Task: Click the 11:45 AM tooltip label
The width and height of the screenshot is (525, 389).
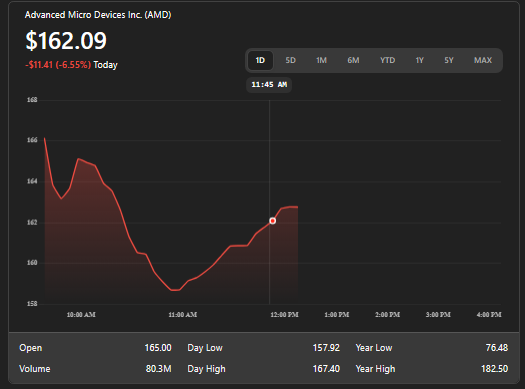Action: 269,85
